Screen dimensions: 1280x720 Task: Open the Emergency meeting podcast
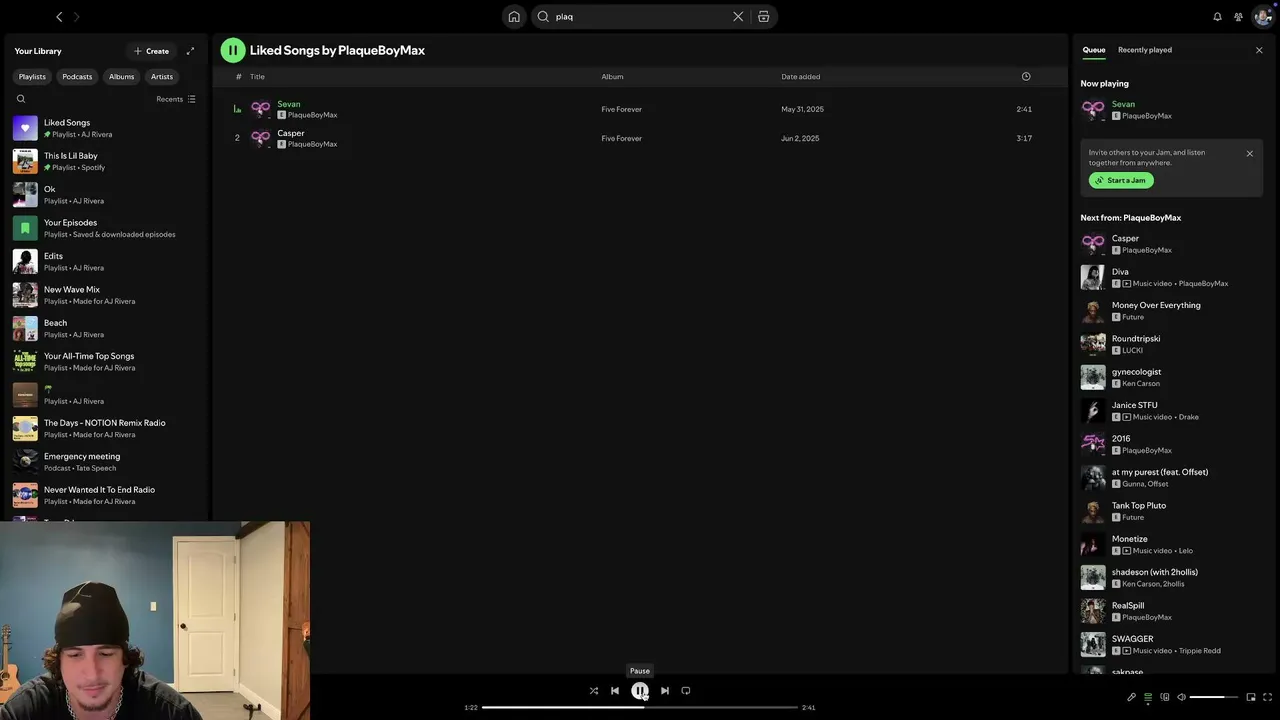(108, 462)
